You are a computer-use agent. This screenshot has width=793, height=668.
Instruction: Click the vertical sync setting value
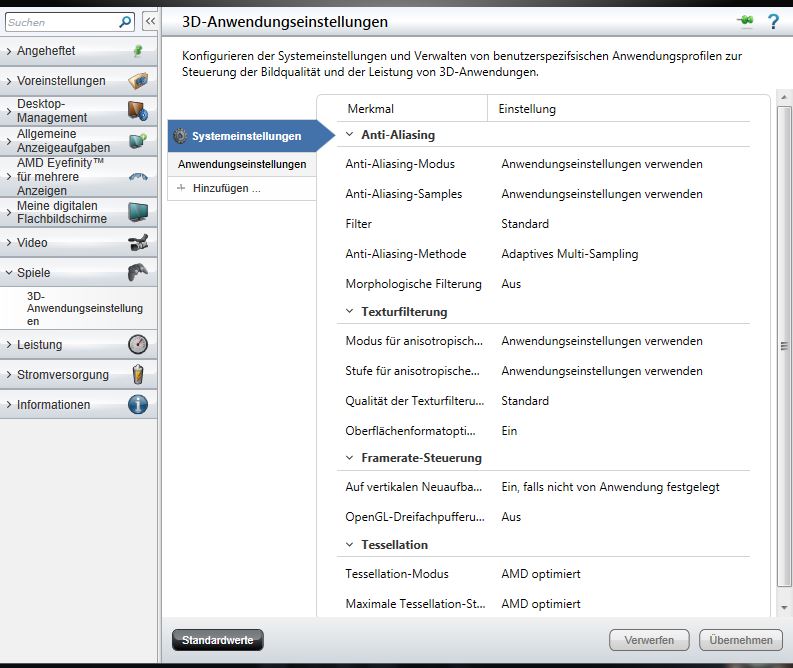tap(610, 487)
